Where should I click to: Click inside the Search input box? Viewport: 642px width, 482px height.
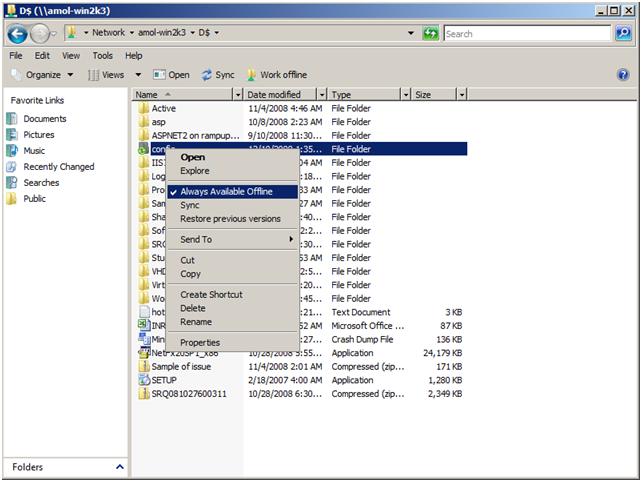click(527, 34)
